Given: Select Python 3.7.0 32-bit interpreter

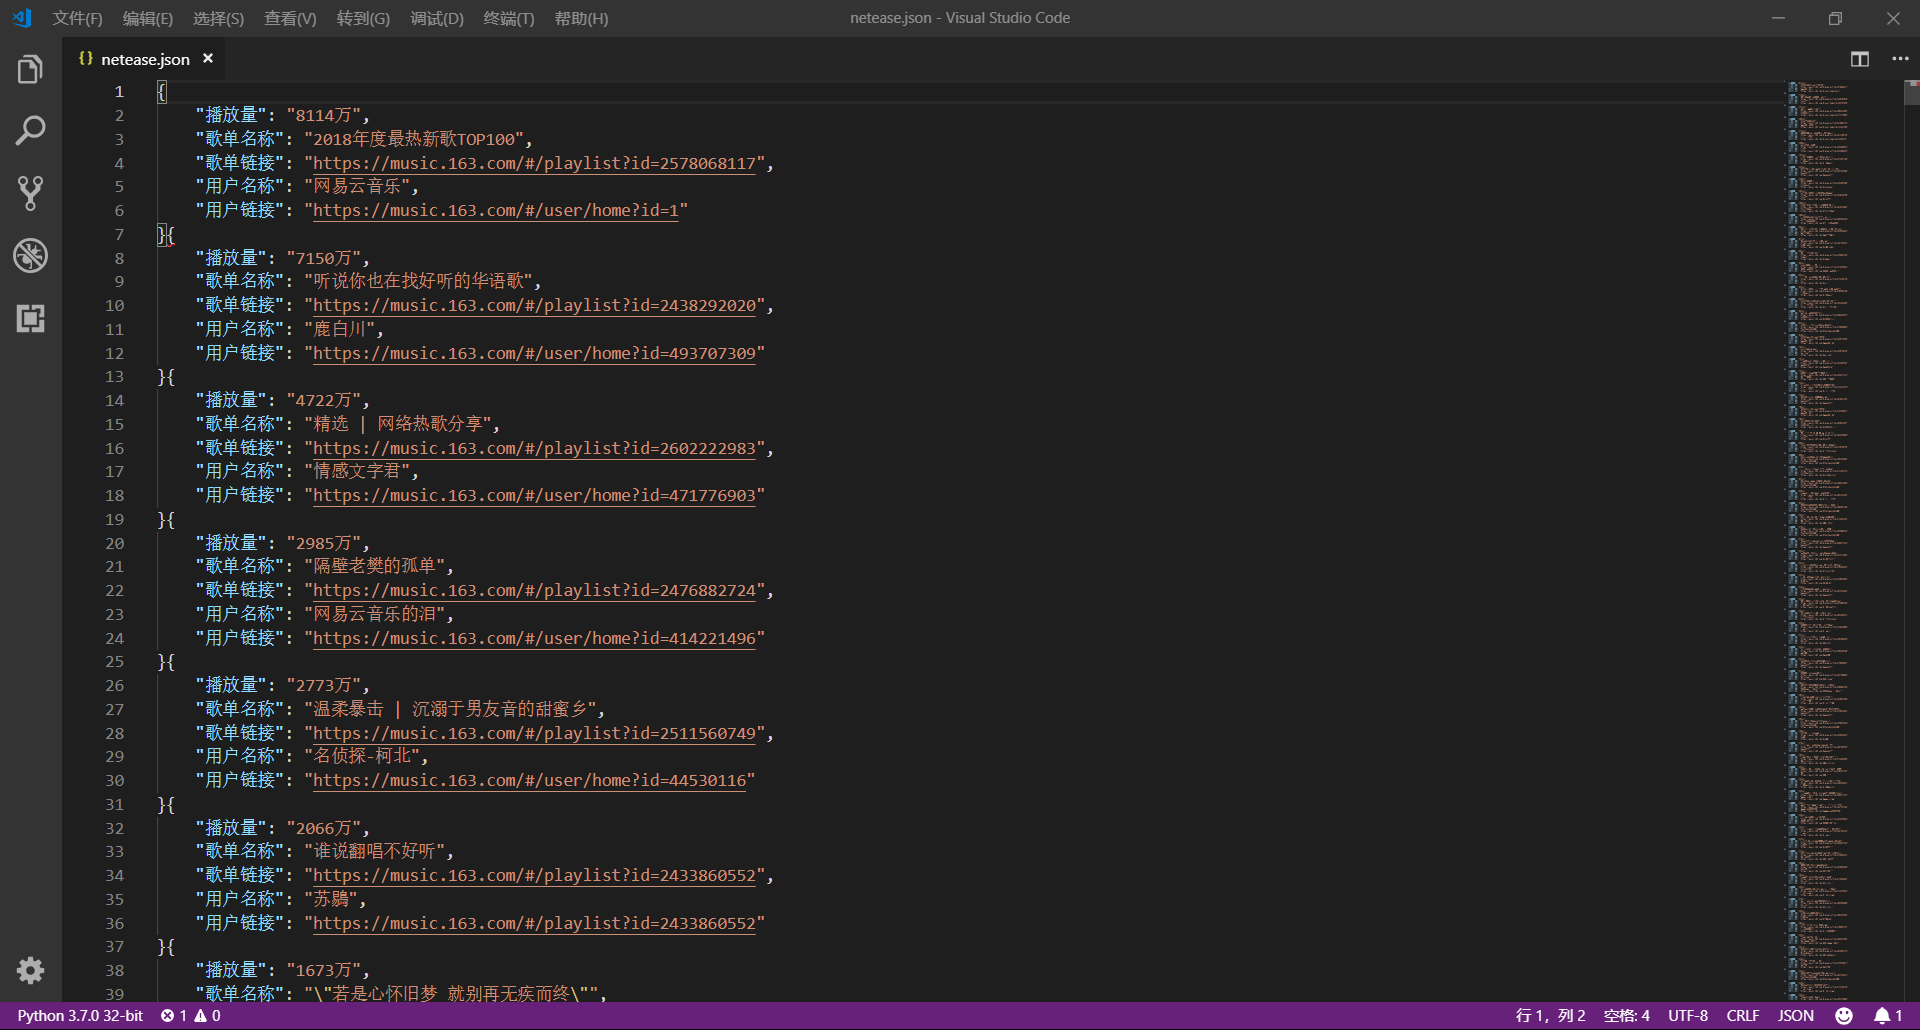Looking at the screenshot, I should tap(80, 1015).
